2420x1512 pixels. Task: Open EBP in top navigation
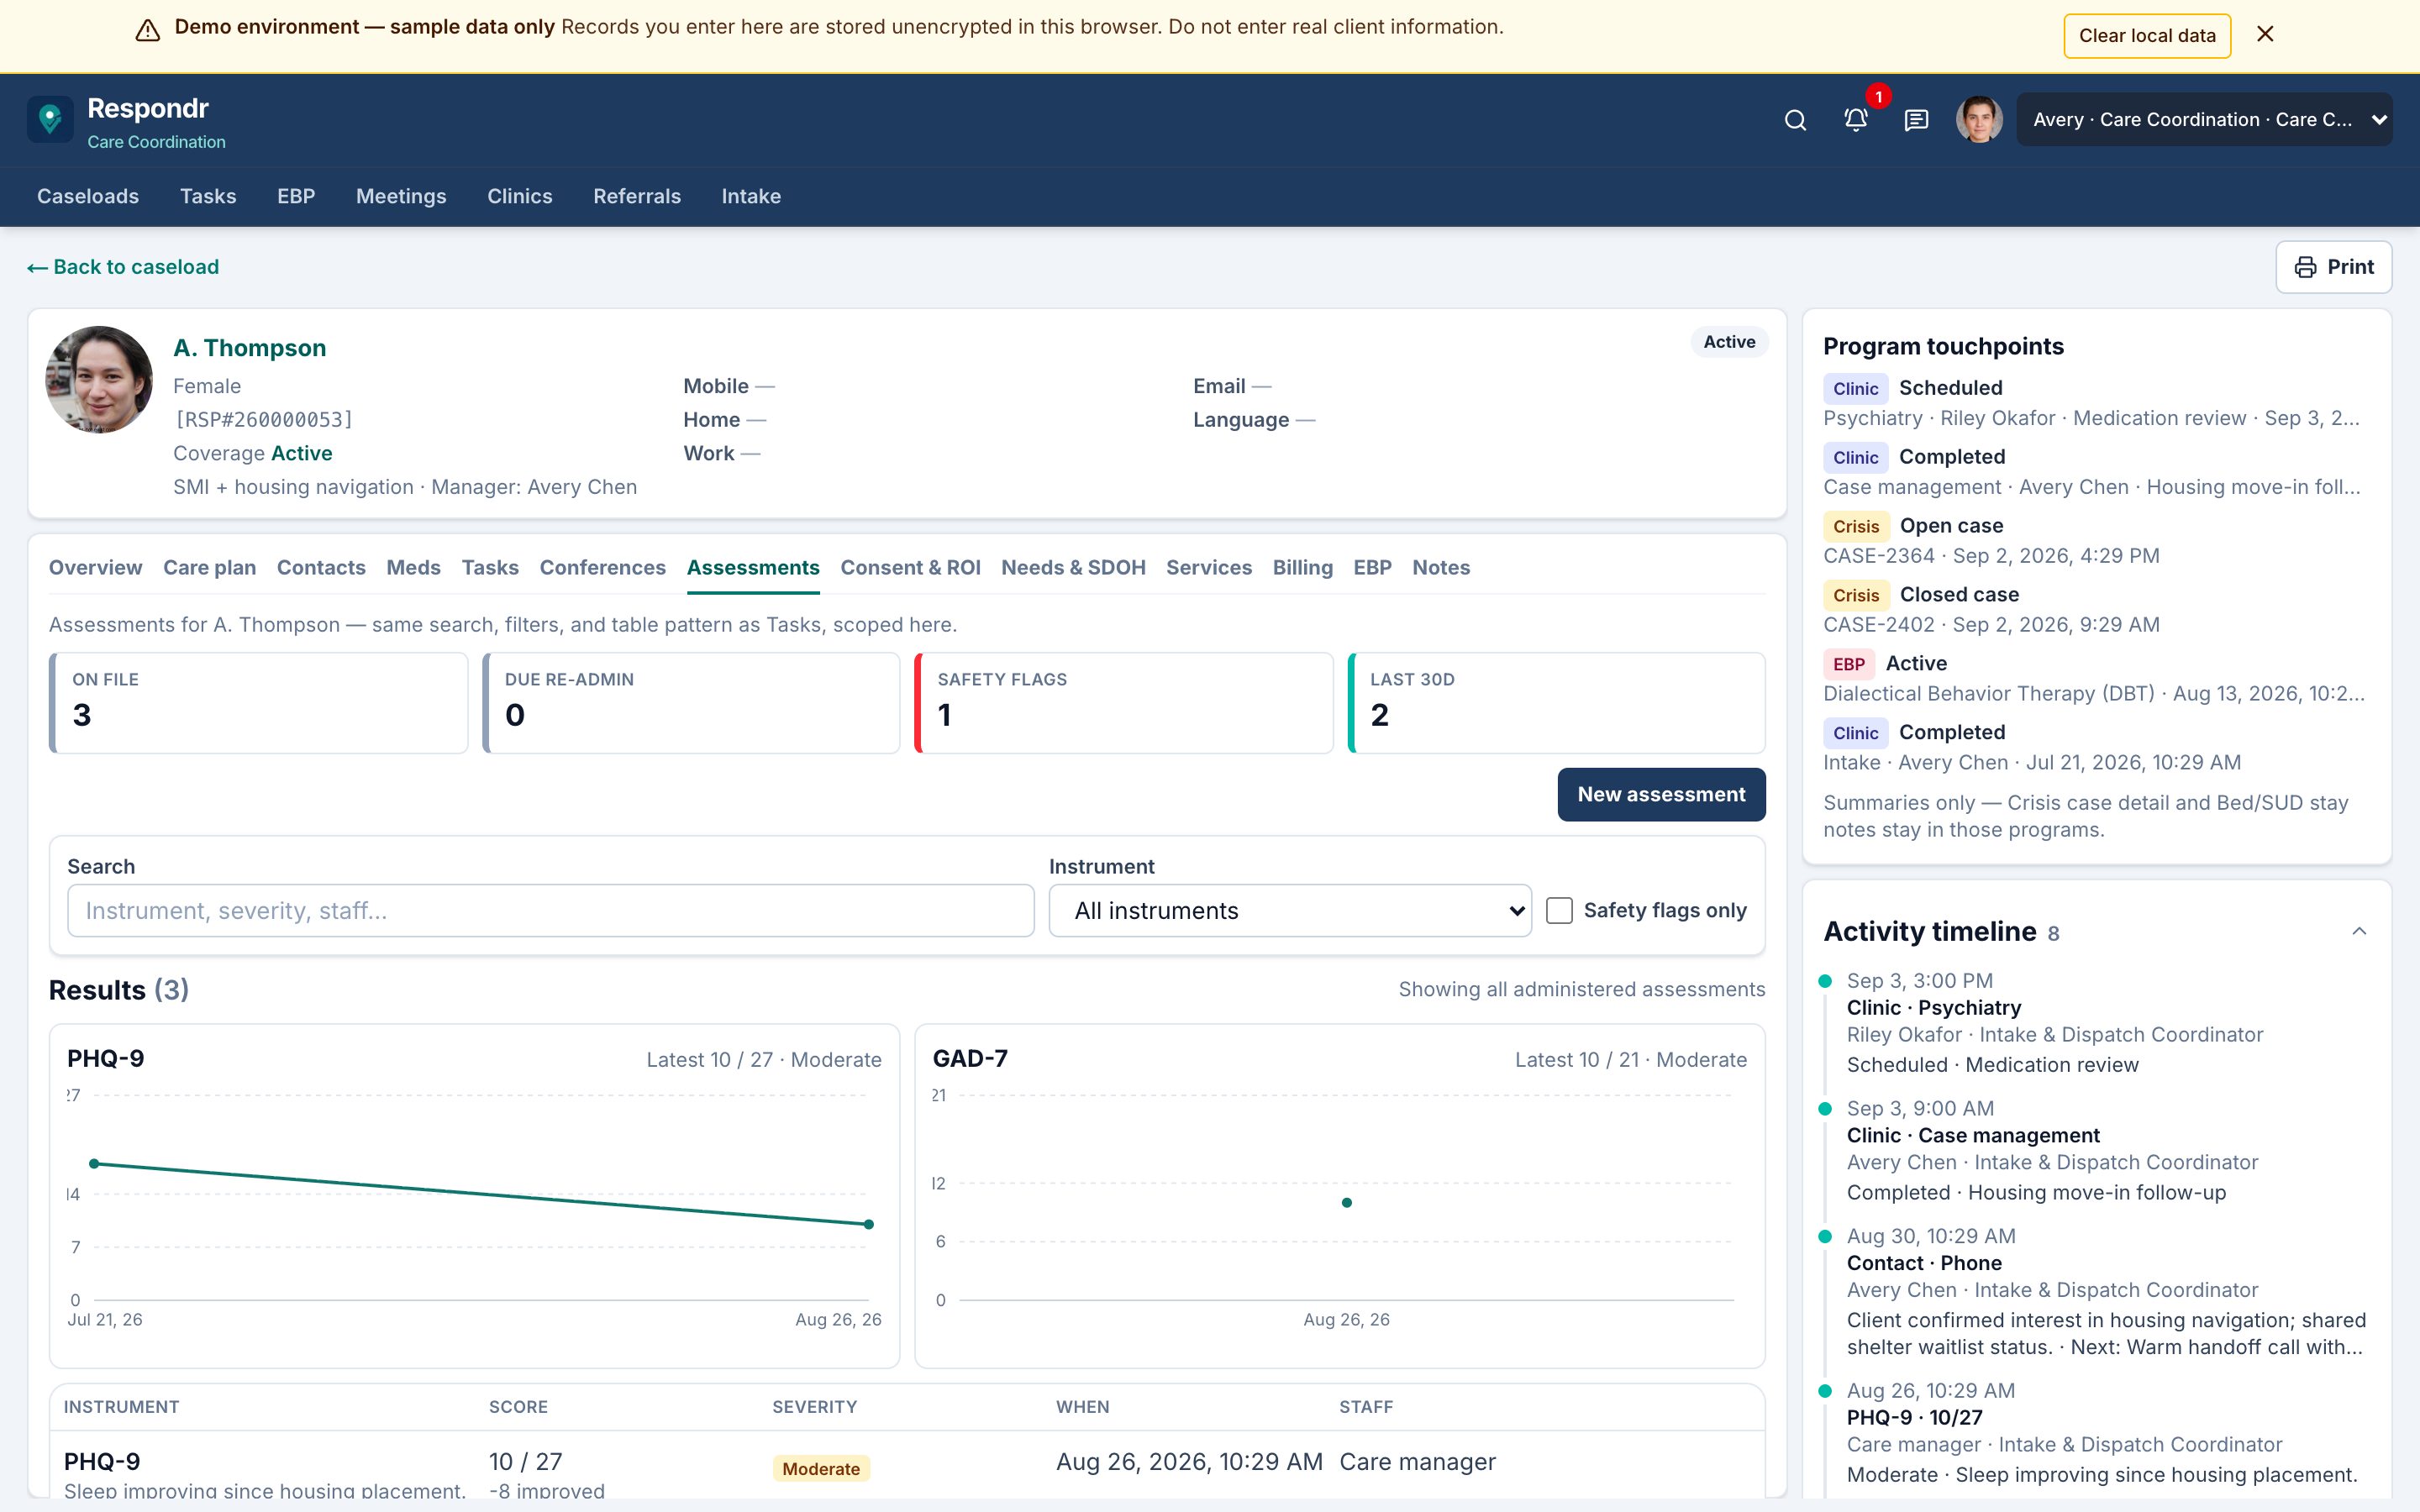point(296,197)
